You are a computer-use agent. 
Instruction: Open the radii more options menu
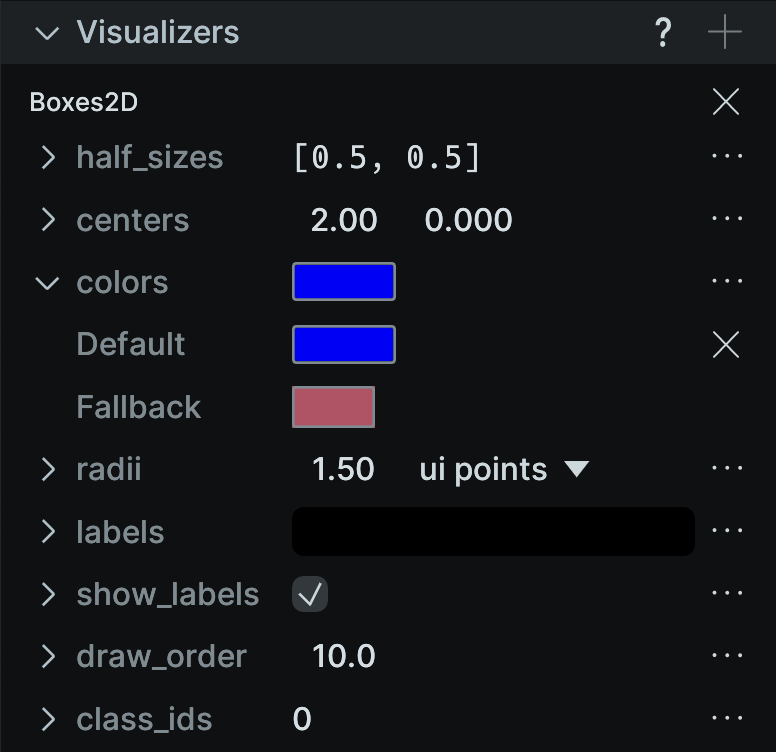[x=727, y=468]
